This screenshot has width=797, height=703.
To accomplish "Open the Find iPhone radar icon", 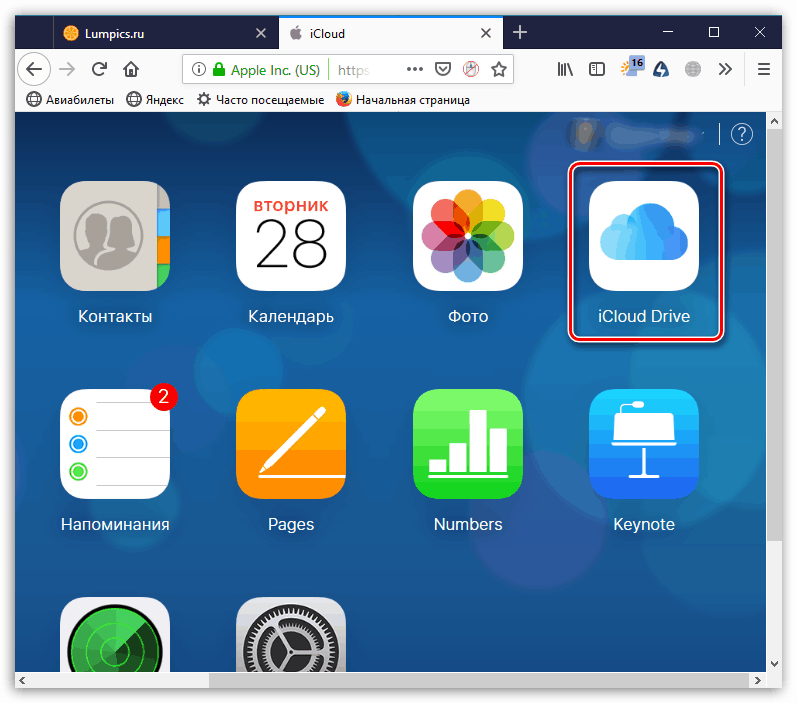I will [115, 634].
